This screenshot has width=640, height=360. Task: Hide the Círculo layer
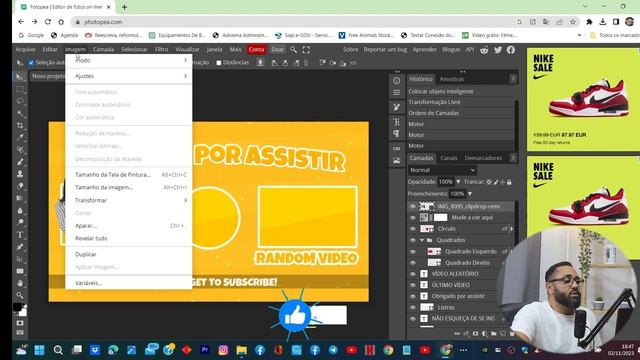413,229
